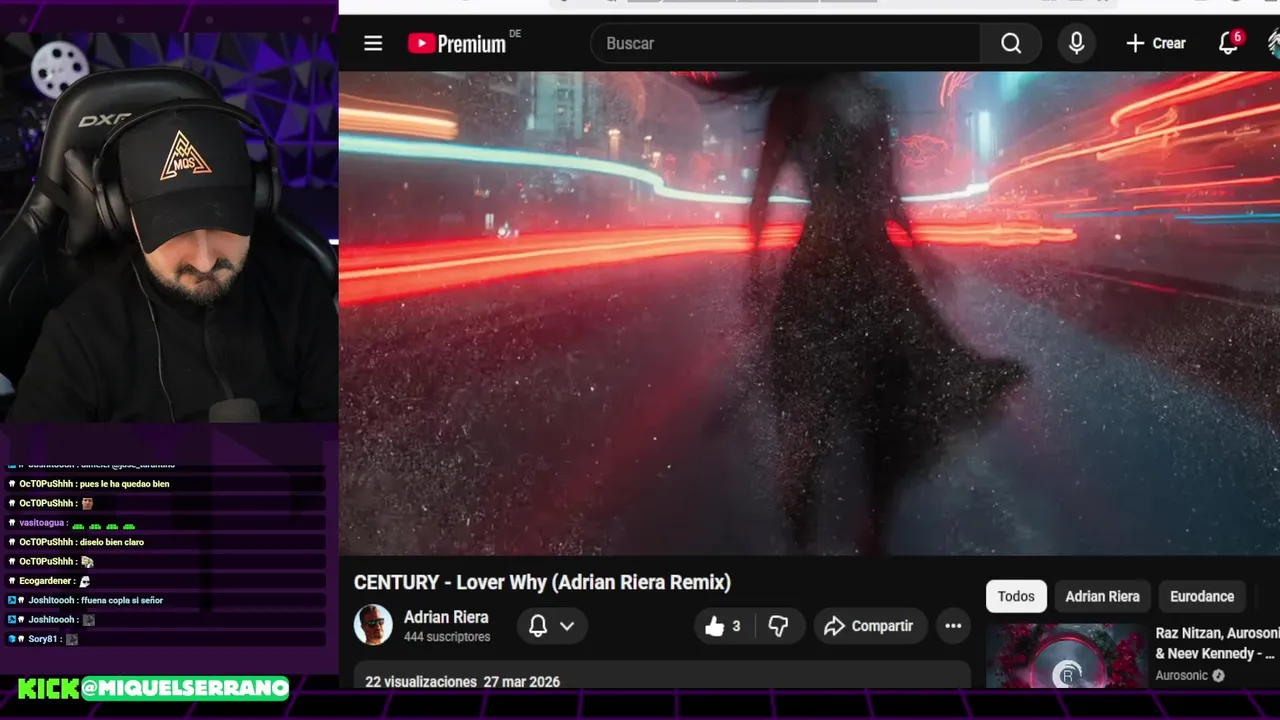Click the streamer webcam feed
1280x720 pixels.
(x=169, y=228)
